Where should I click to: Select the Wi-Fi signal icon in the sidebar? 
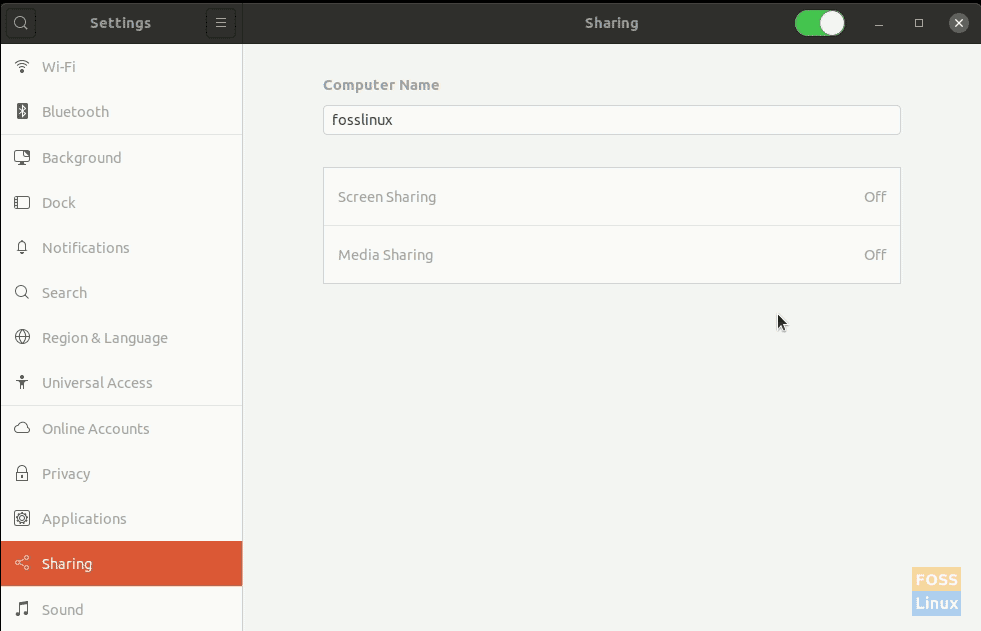[21, 66]
